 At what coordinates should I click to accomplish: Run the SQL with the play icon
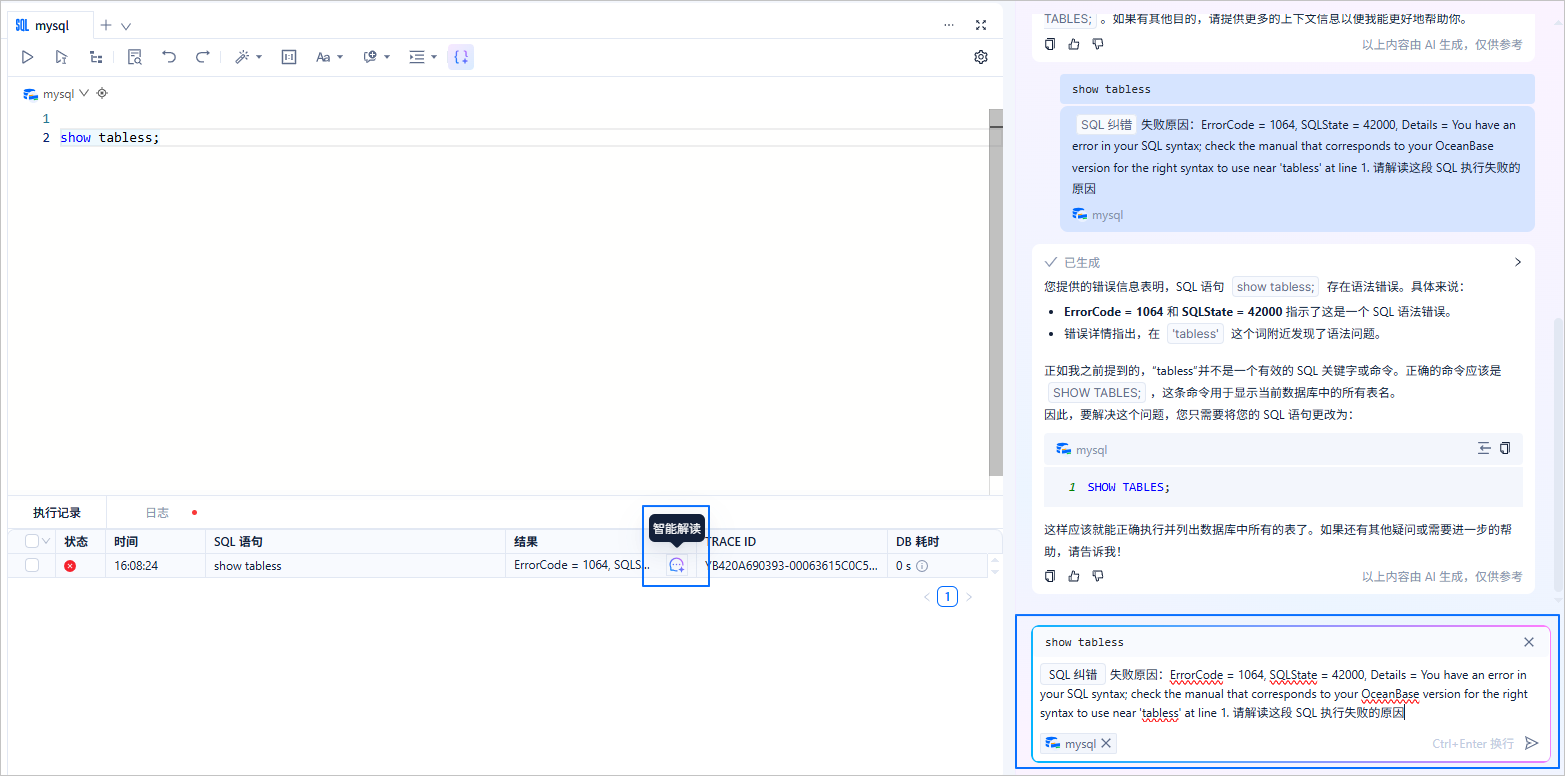(28, 57)
